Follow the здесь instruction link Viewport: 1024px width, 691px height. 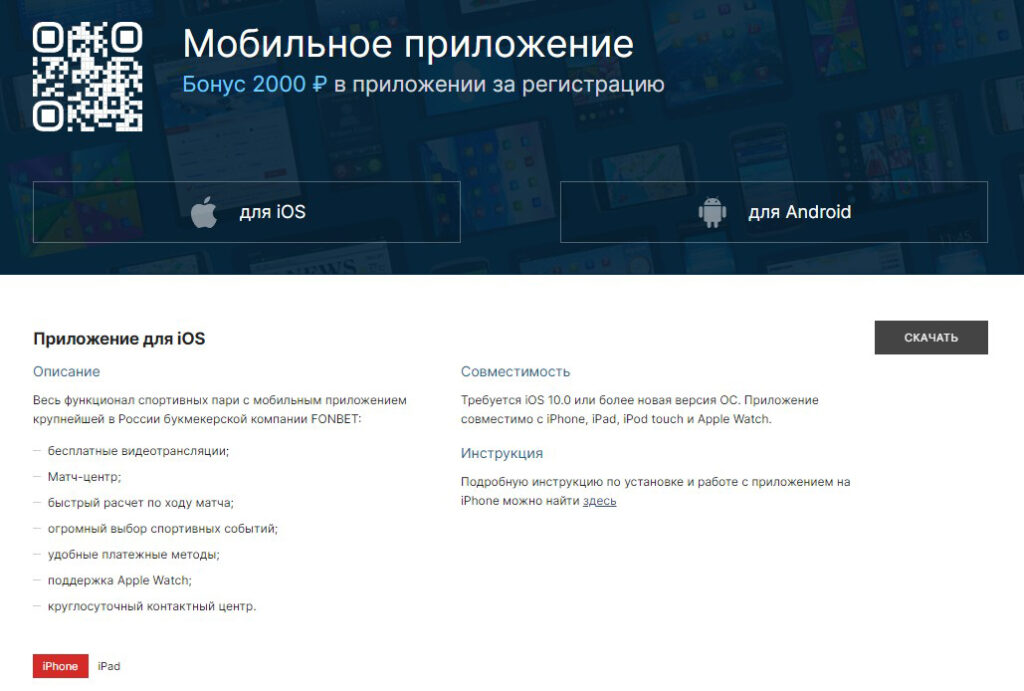coord(600,501)
